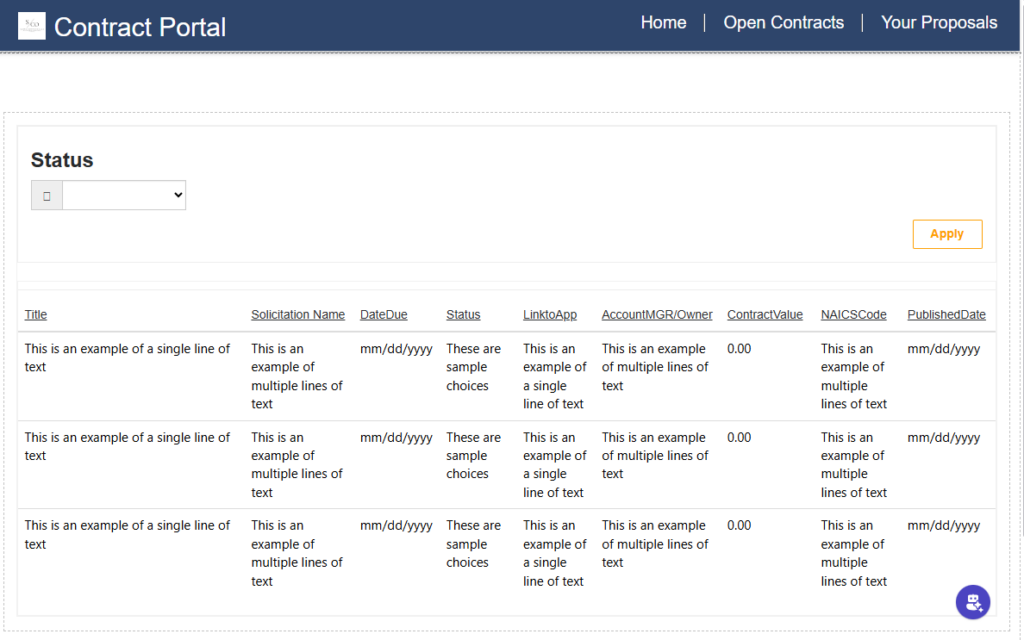Image resolution: width=1024 pixels, height=640 pixels.
Task: Sort by DateDue column header
Action: pyautogui.click(x=384, y=315)
